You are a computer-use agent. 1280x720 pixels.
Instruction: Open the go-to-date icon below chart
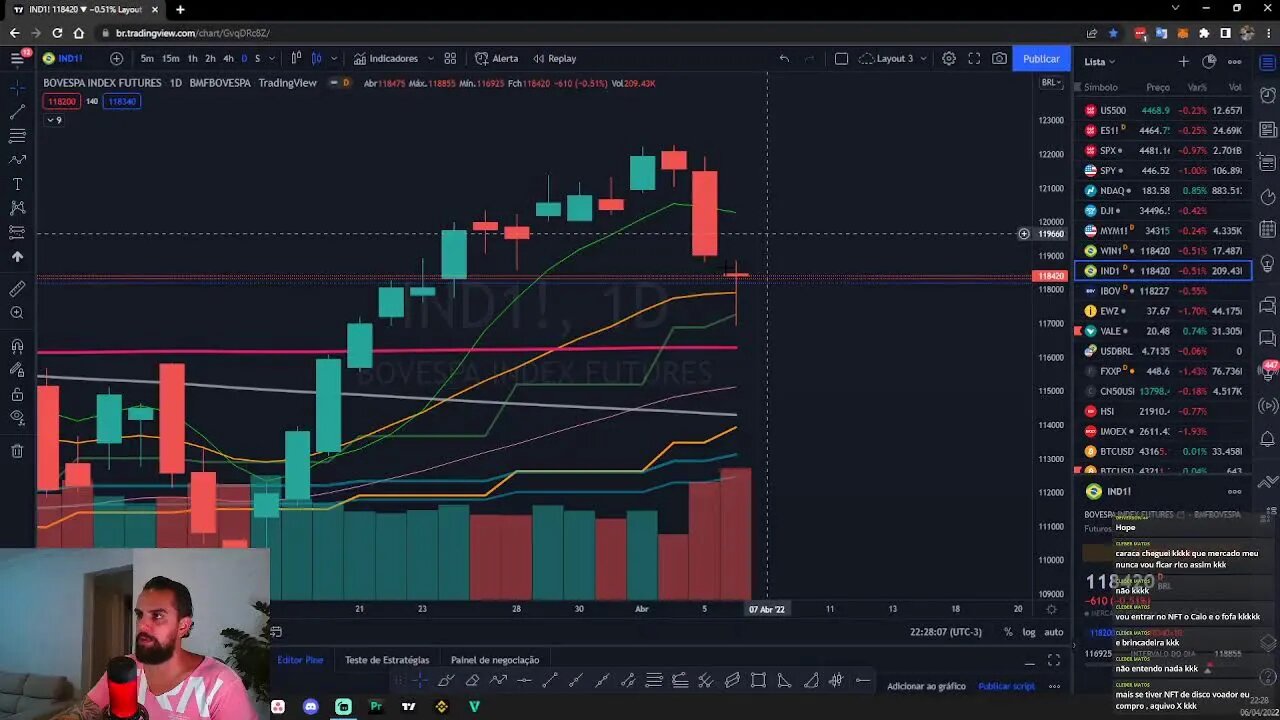click(x=276, y=632)
